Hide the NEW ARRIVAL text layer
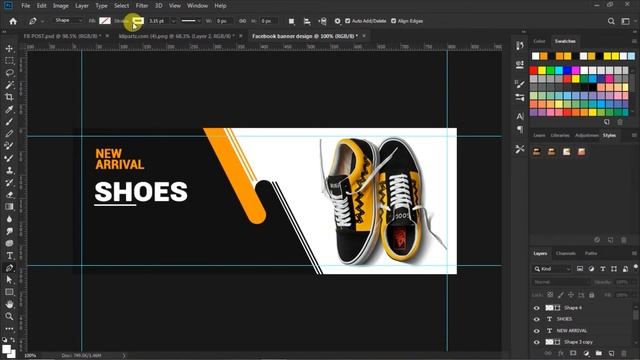This screenshot has height=360, width=640. 536,331
